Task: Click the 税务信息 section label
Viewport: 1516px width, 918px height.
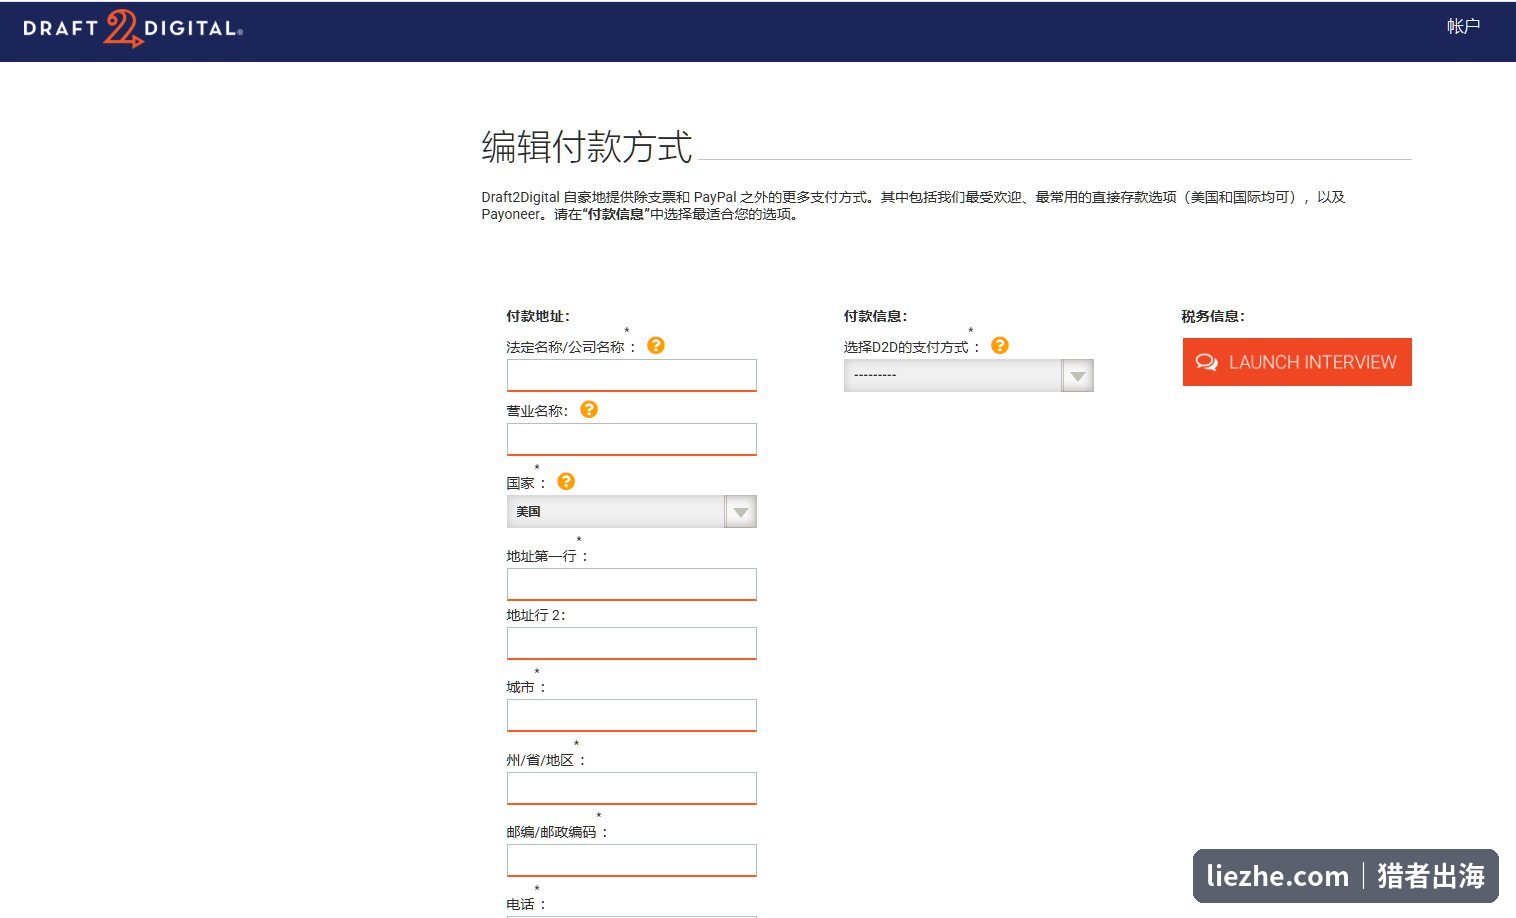Action: [1213, 316]
